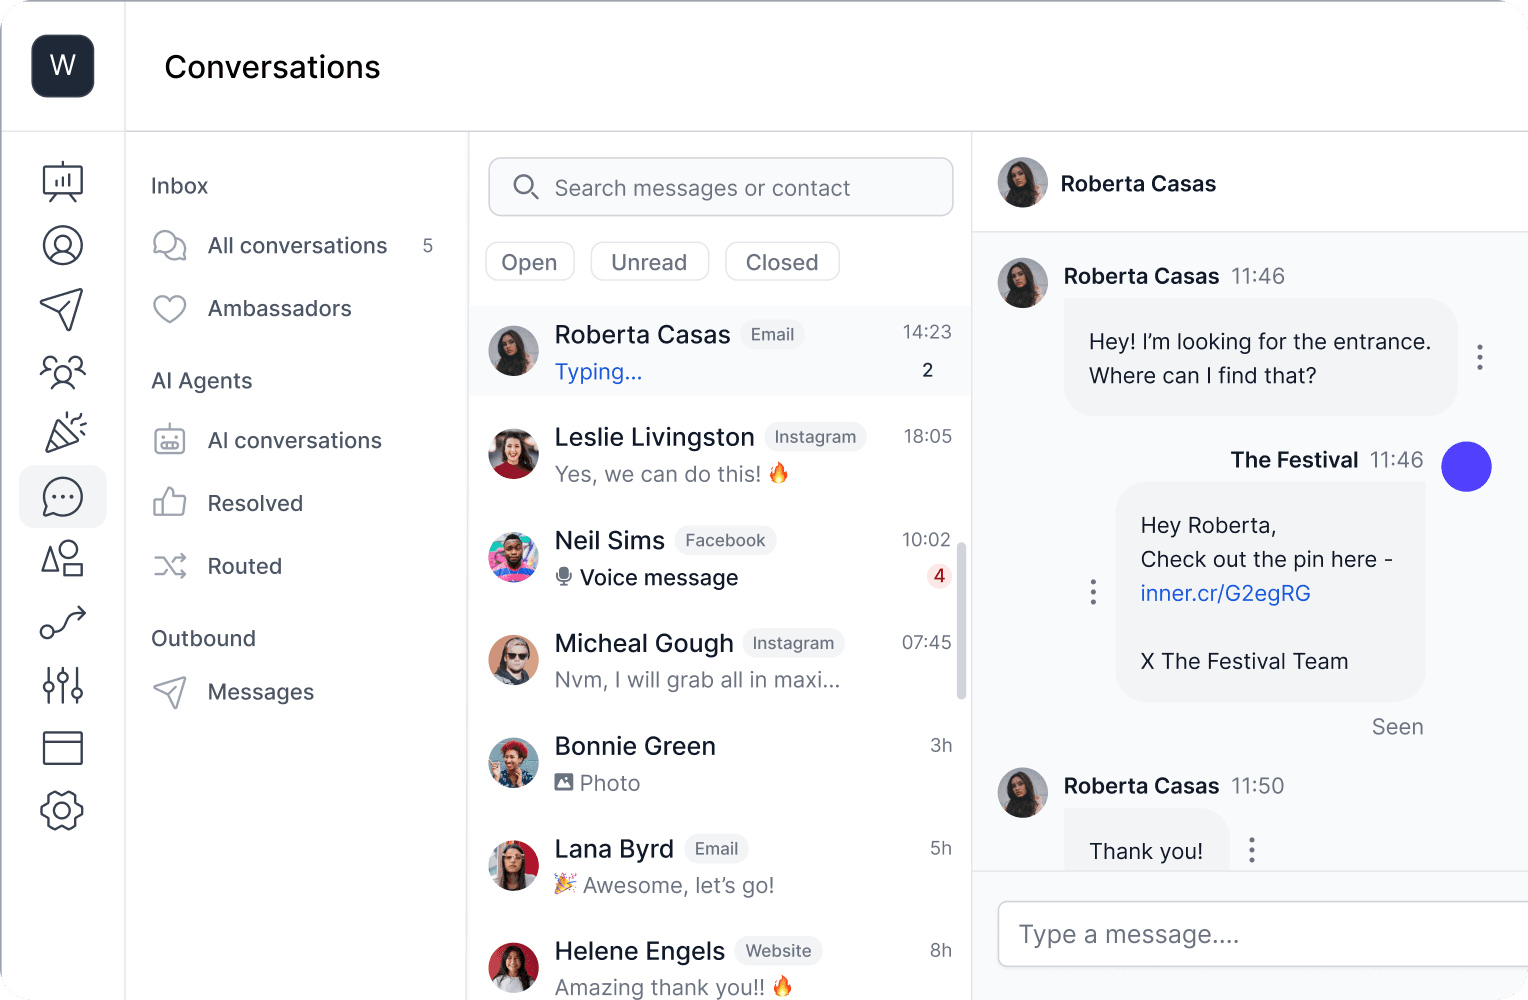
Task: Open the paper plane campaigns icon in sidebar
Action: click(x=62, y=309)
